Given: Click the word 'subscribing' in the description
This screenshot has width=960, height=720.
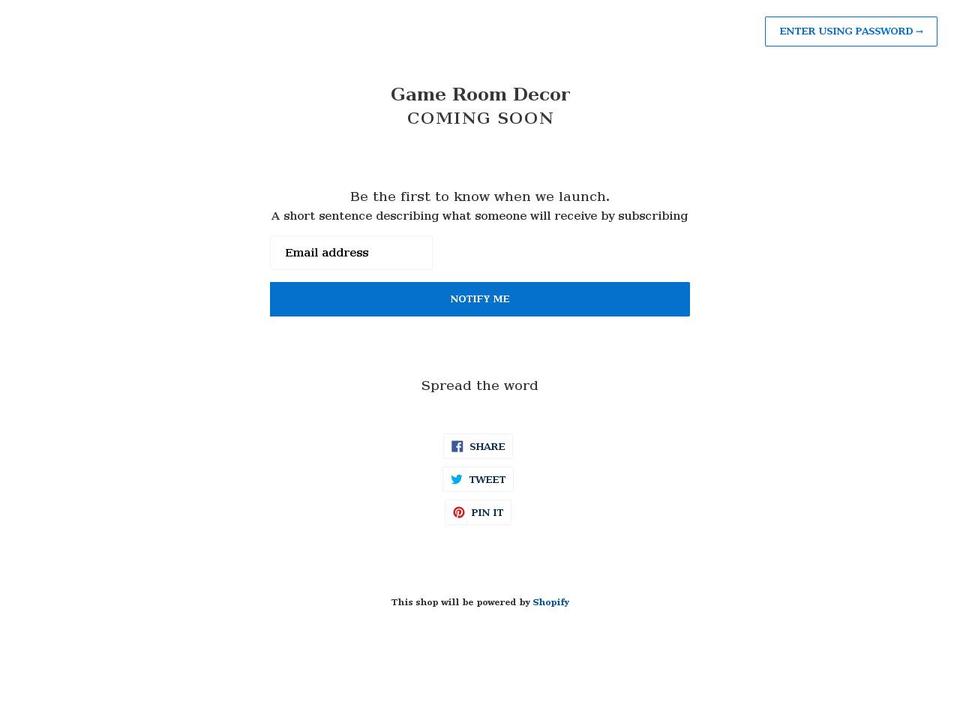Looking at the screenshot, I should coord(652,216).
